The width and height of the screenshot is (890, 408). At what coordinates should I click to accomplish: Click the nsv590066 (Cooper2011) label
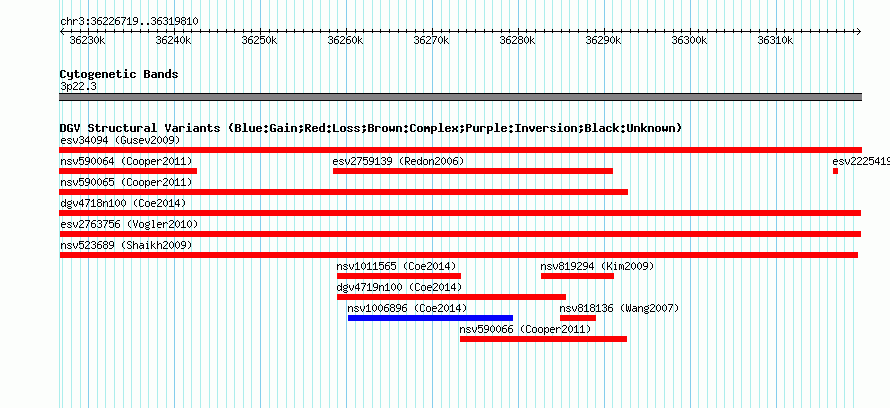click(x=525, y=329)
